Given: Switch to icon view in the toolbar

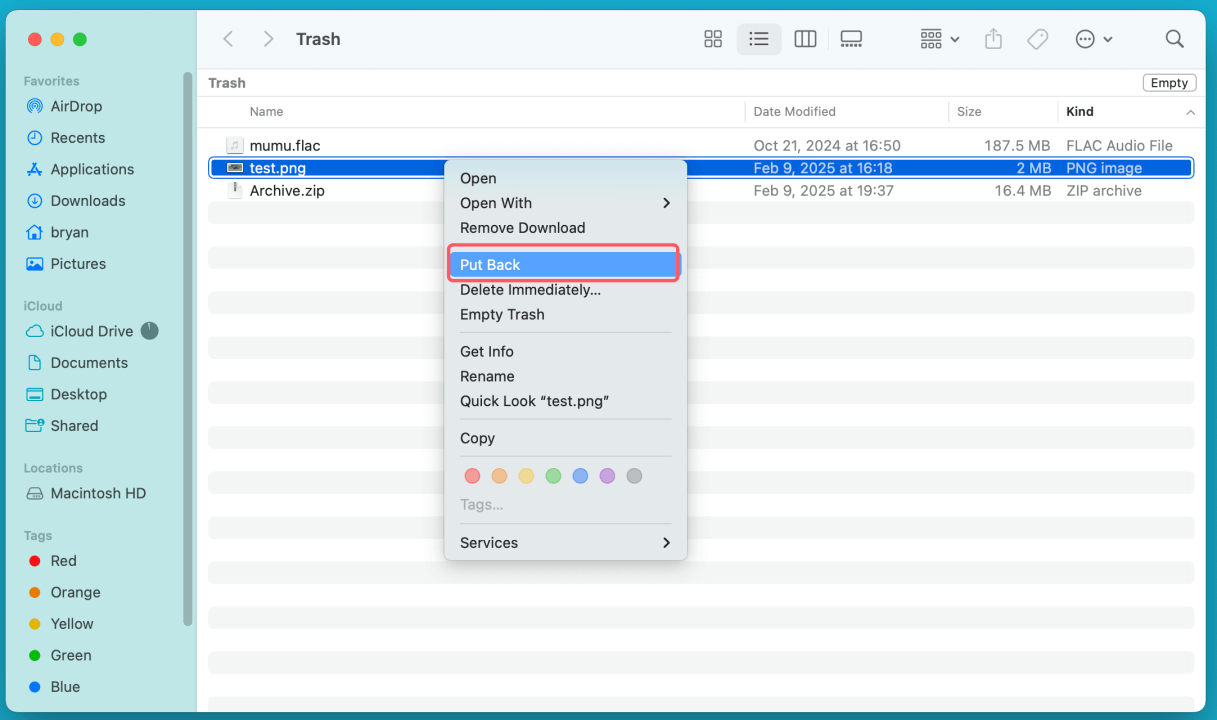Looking at the screenshot, I should [x=713, y=39].
